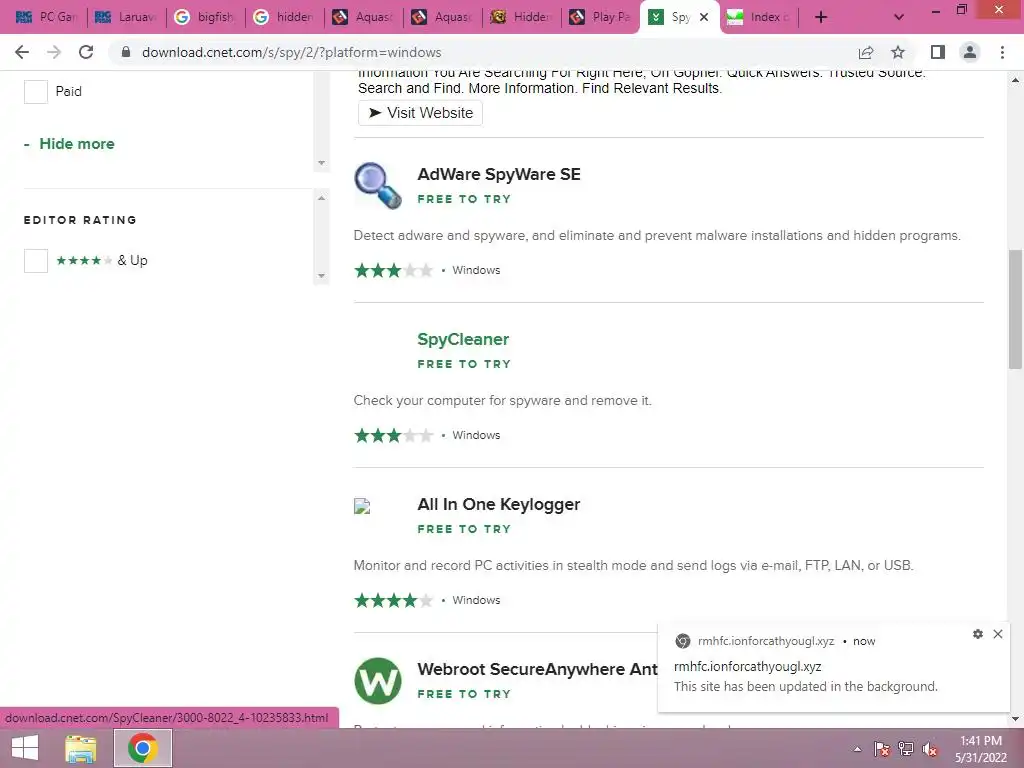Open File Explorer from taskbar
This screenshot has width=1024, height=768.
(81, 748)
